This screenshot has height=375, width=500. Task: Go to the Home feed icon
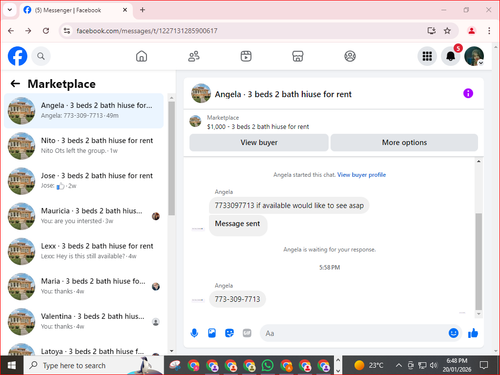pyautogui.click(x=141, y=56)
